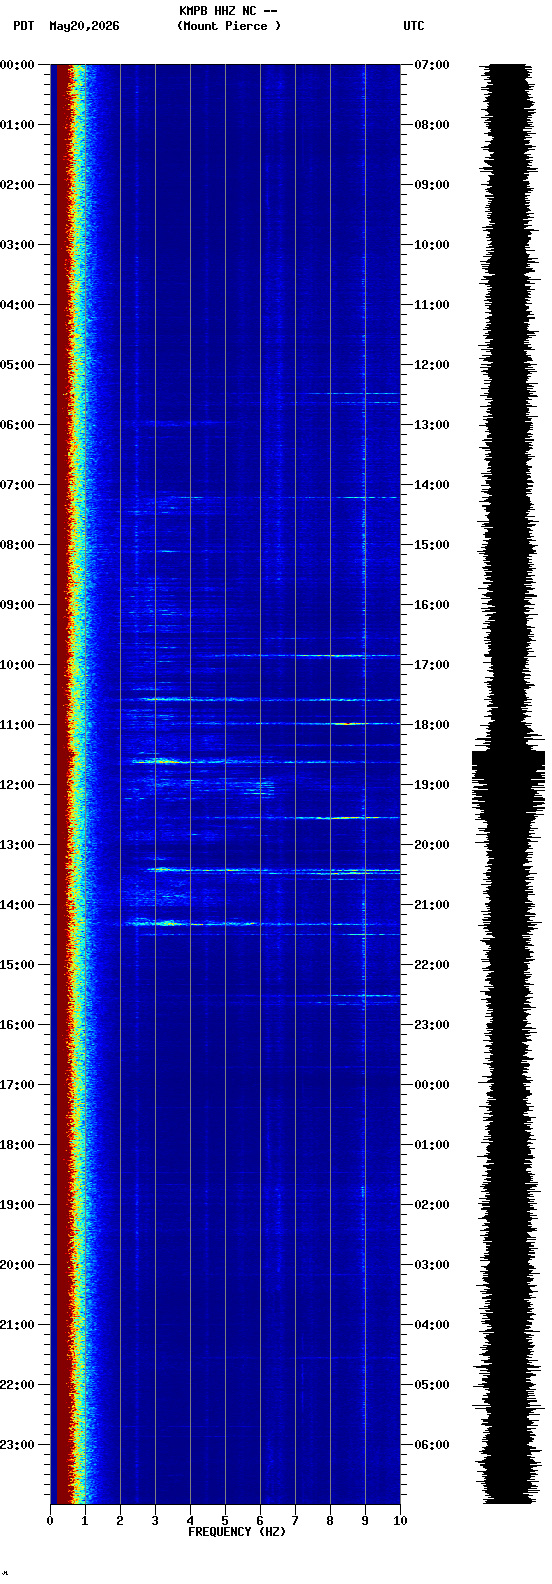Viewport: 552px width, 1584px height.
Task: Select the 07:00 label on UTC axis
Action: click(431, 65)
